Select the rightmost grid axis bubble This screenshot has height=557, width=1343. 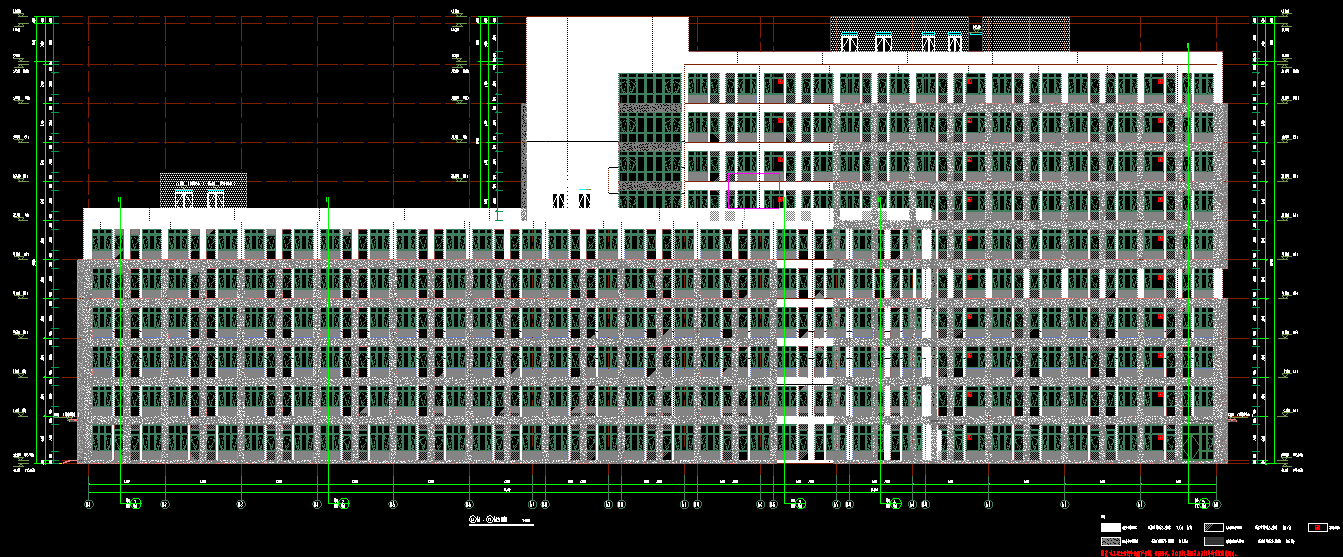click(1216, 505)
